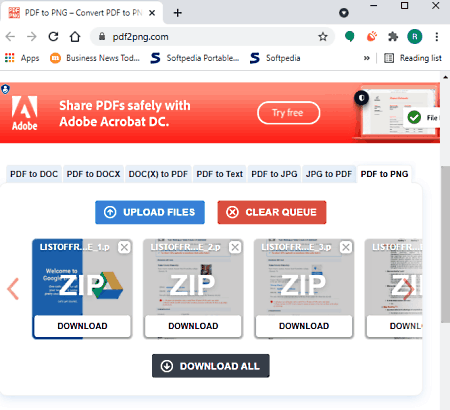Reload the pdf2png.com page

coord(53,37)
